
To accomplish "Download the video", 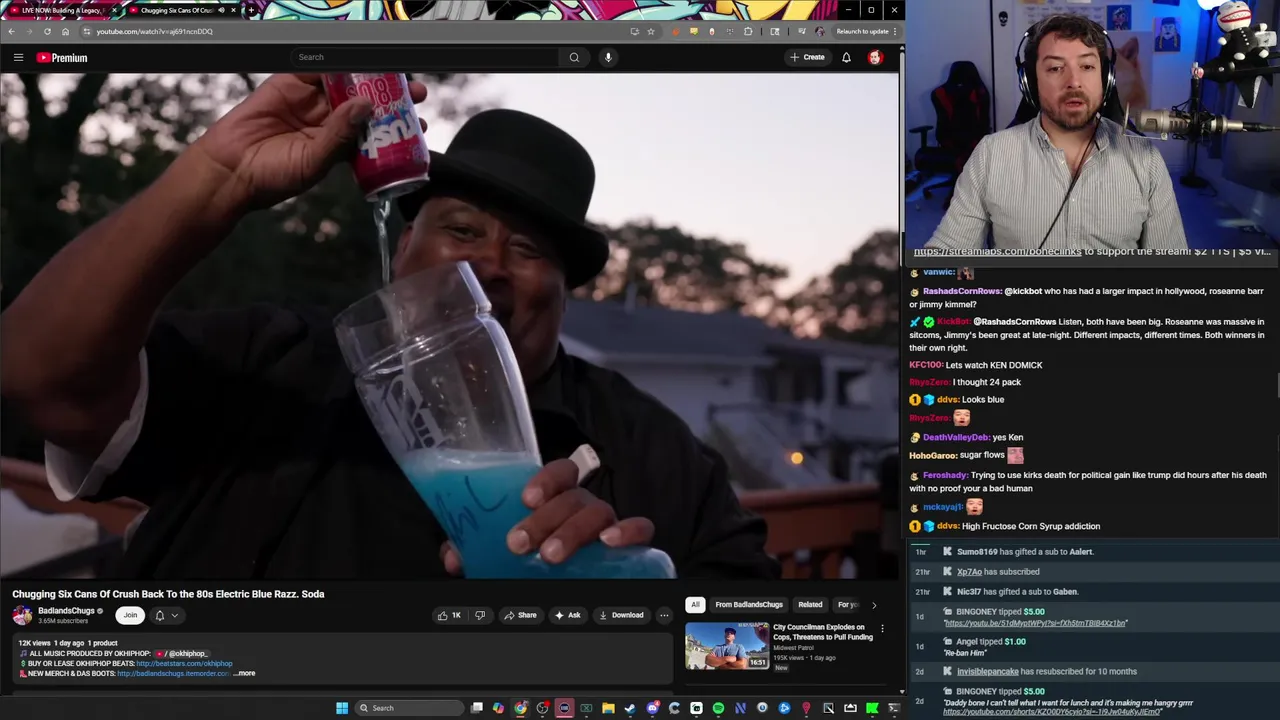I will pyautogui.click(x=621, y=615).
